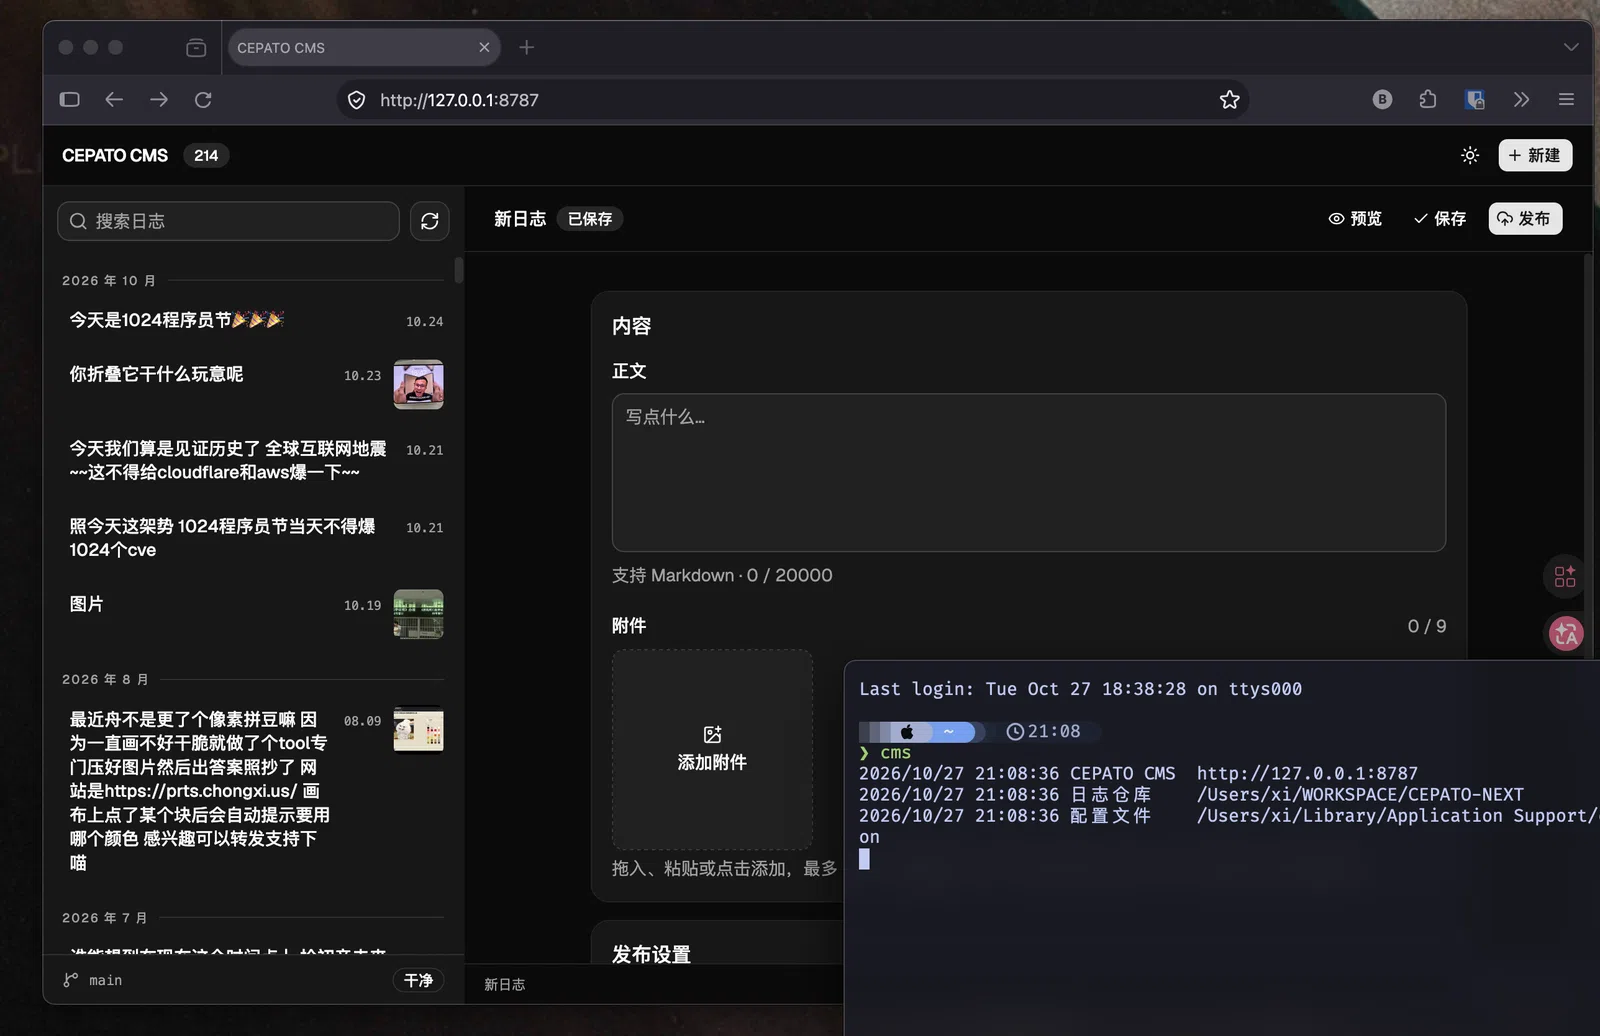Open the 10.23 log thumbnail image
This screenshot has width=1600, height=1036.
418,385
